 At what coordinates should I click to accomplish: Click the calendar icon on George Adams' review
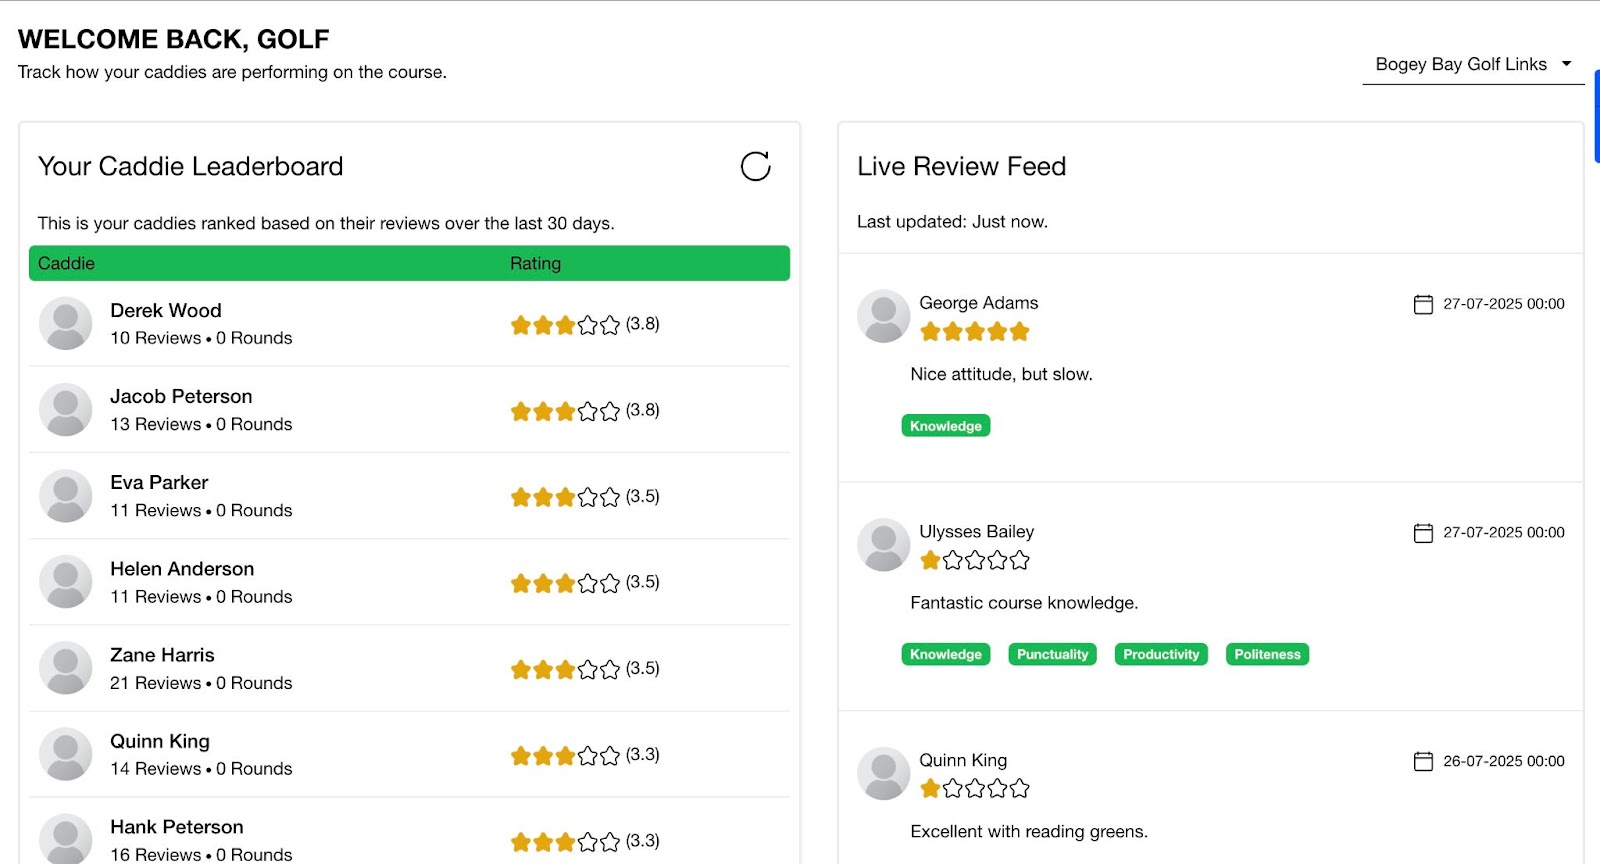(1423, 304)
